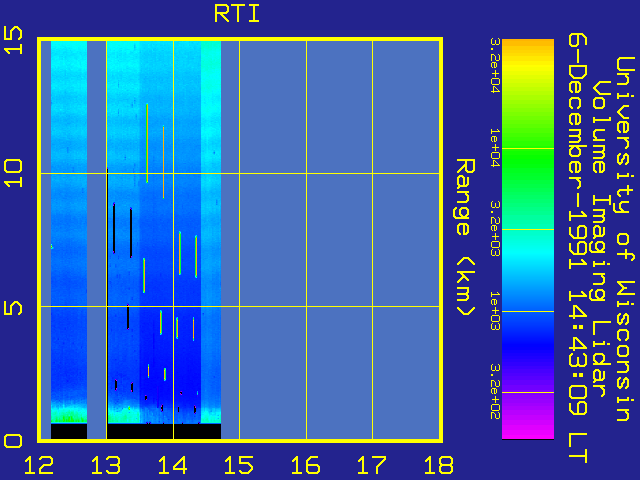Click the time axis label 17
The width and height of the screenshot is (640, 480).
(x=372, y=465)
